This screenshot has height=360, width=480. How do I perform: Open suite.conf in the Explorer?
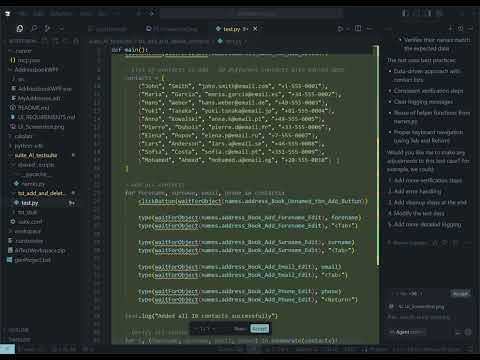tap(30, 222)
